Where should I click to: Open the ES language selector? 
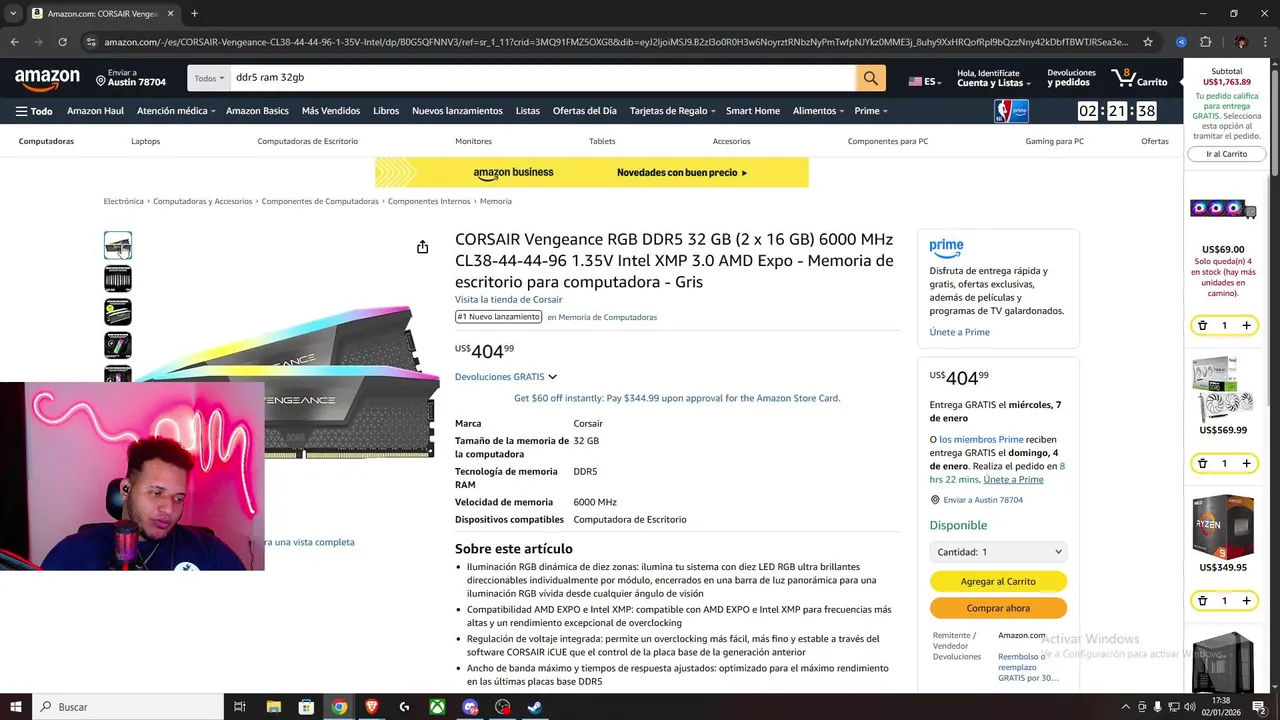pyautogui.click(x=924, y=81)
